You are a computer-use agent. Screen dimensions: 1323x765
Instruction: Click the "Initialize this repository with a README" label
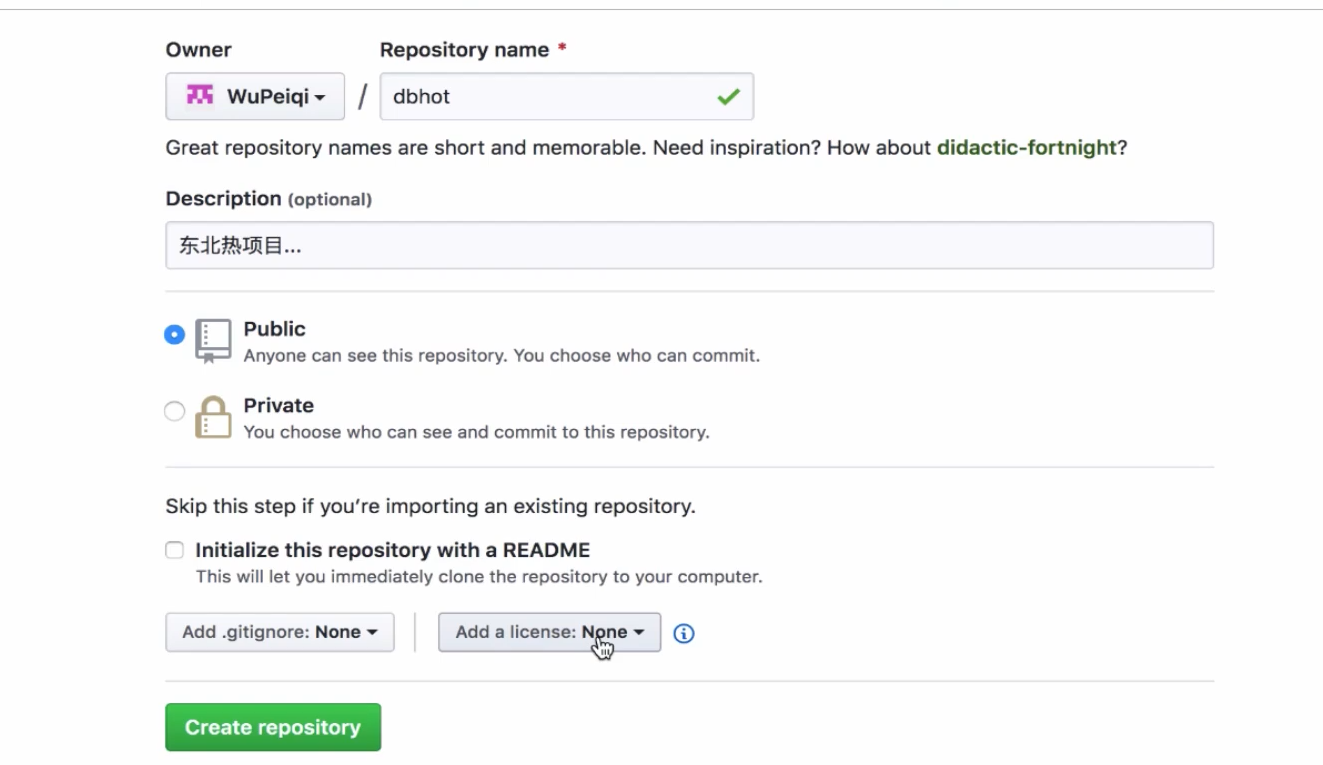(x=393, y=550)
